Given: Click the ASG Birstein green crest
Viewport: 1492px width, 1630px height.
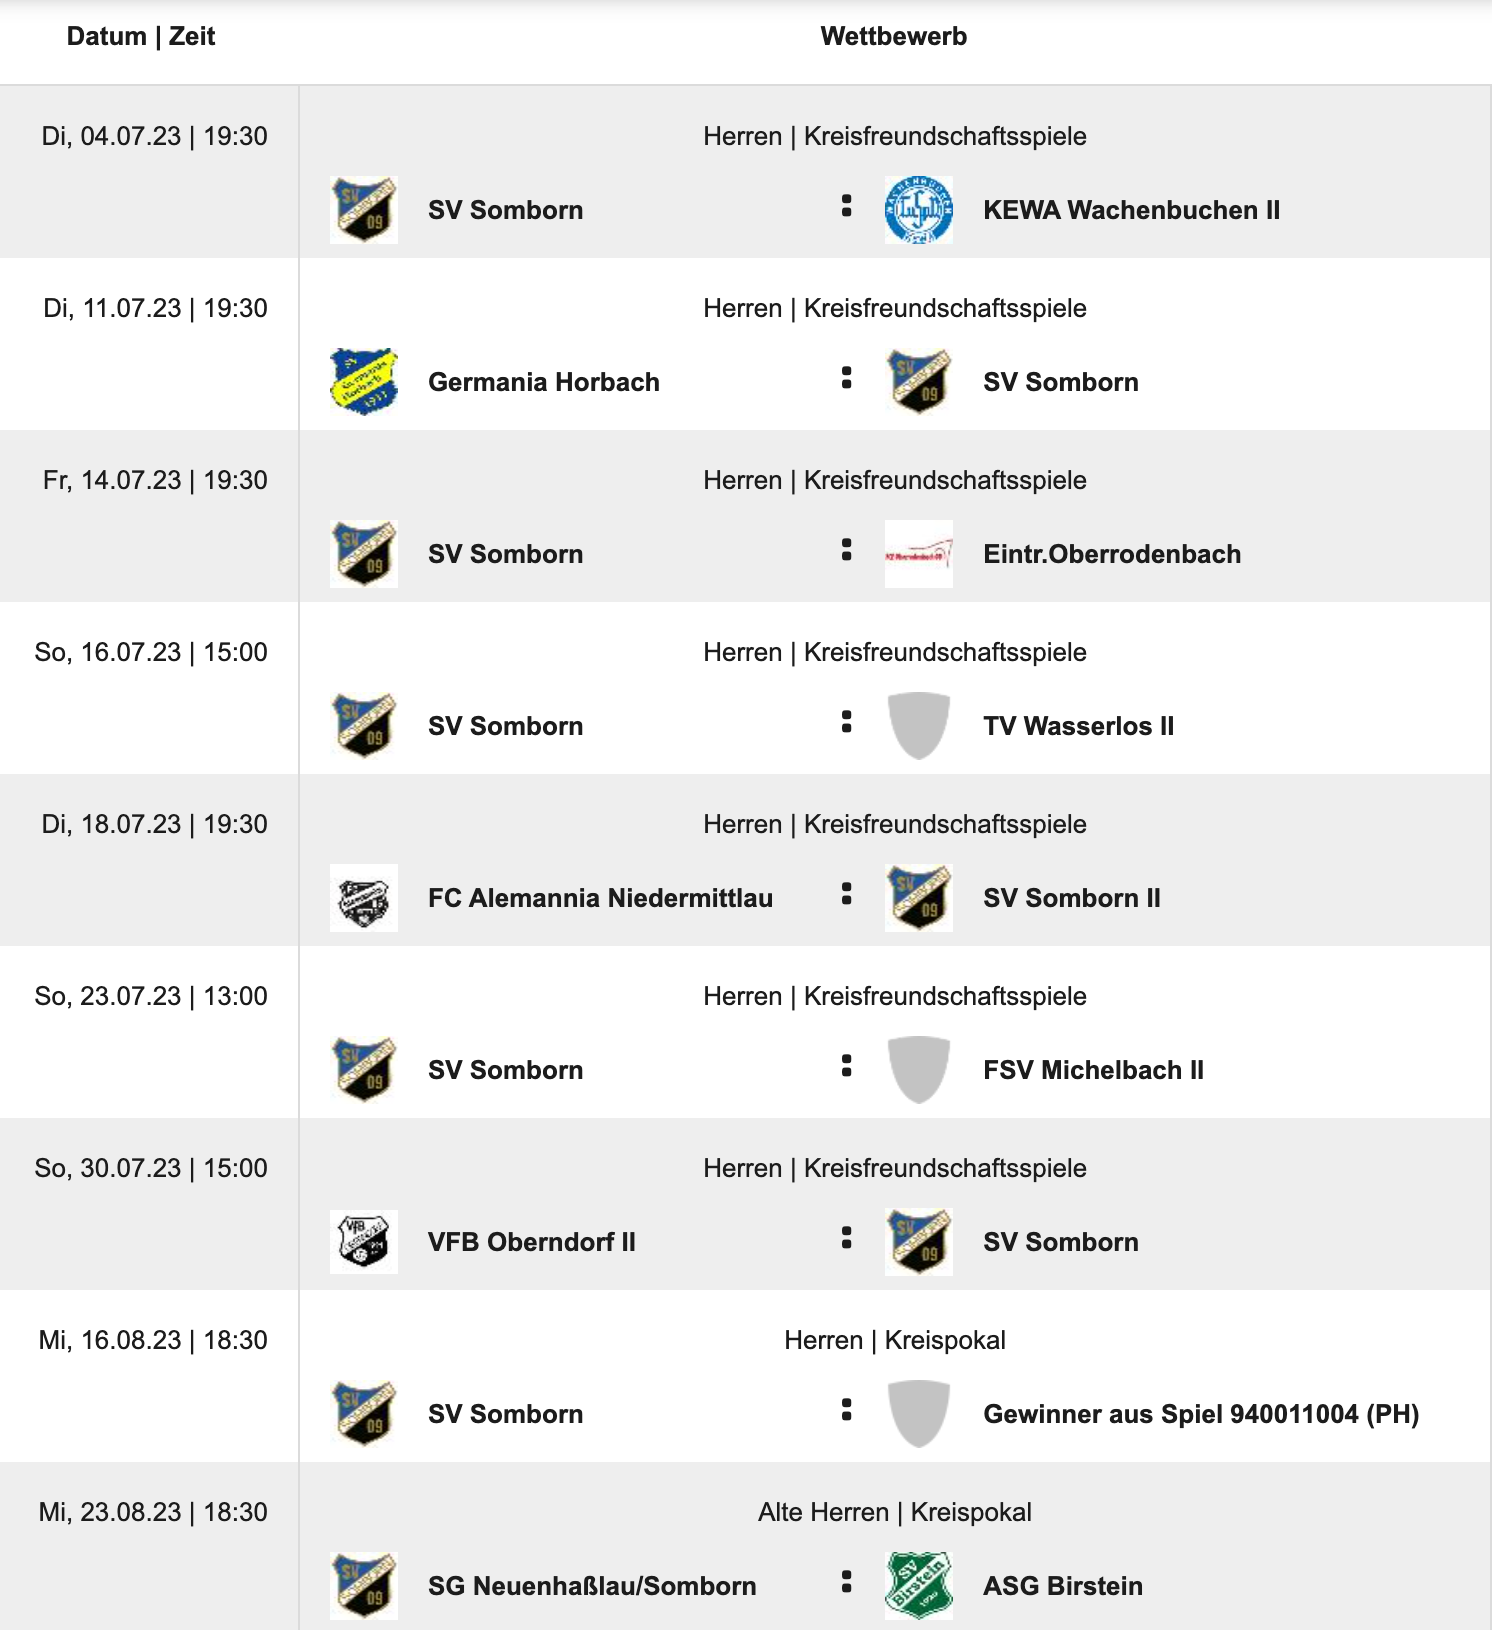Looking at the screenshot, I should point(918,1586).
